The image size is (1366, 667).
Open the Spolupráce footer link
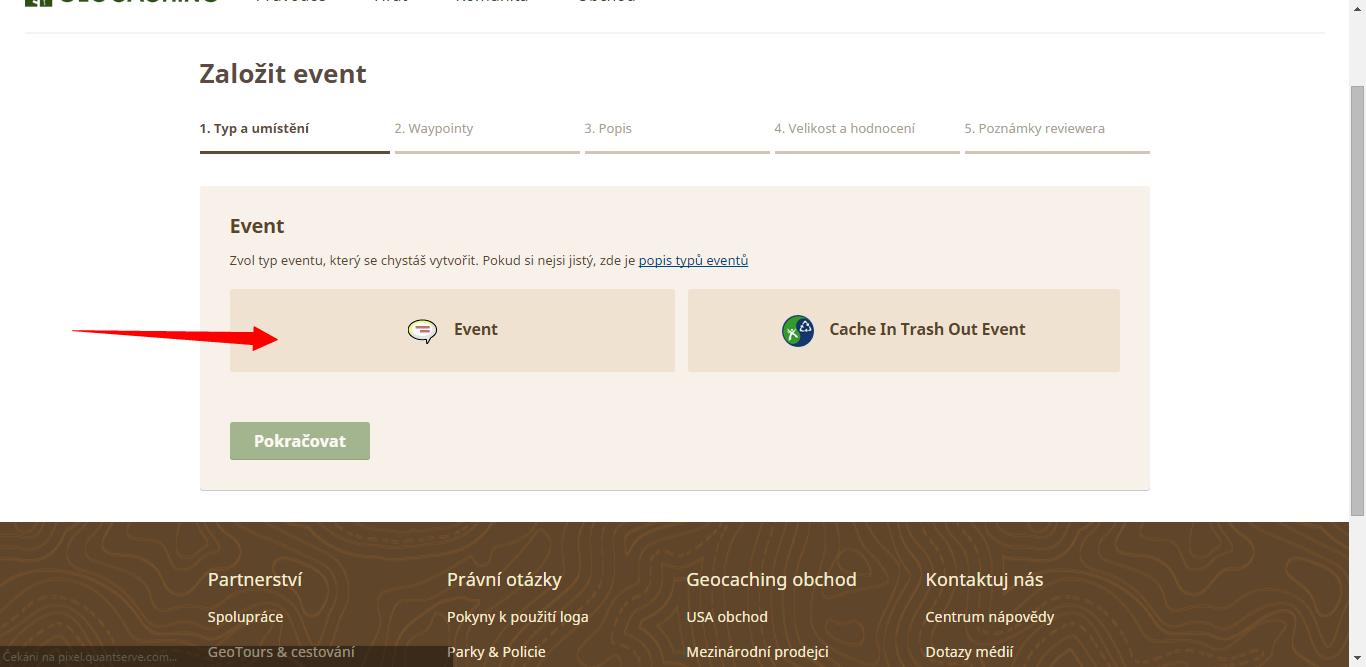tap(245, 617)
